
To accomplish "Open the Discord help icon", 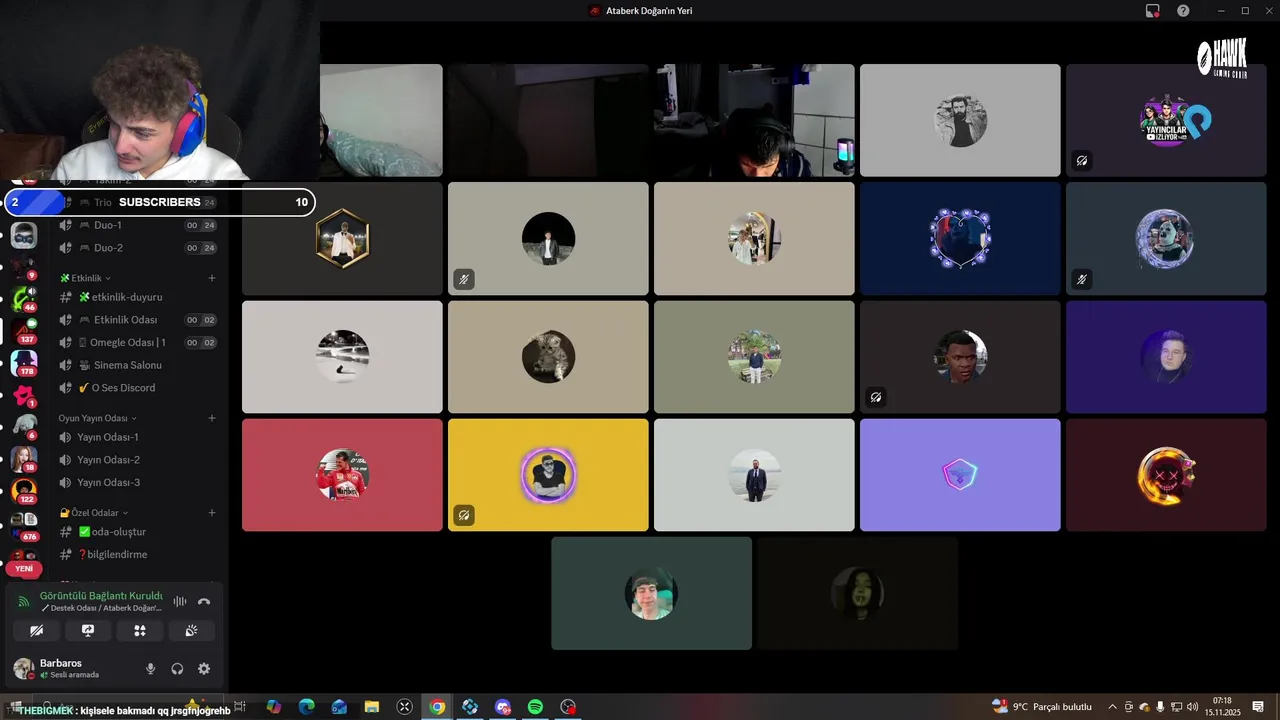I will [x=1184, y=11].
